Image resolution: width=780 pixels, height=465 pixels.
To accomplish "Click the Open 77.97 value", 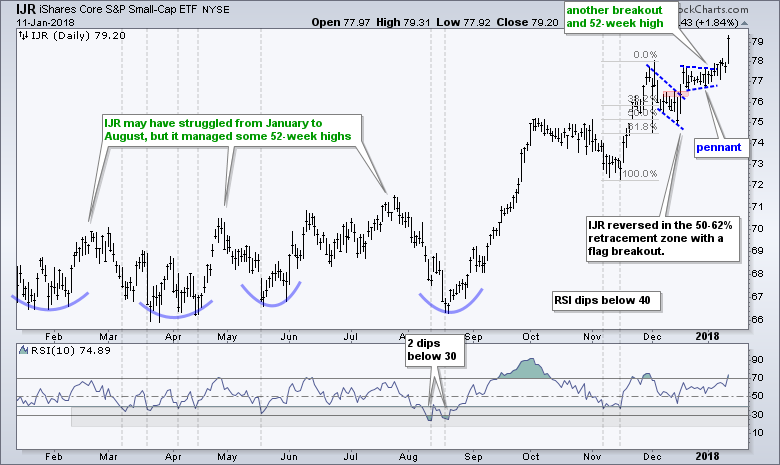I will click(341, 22).
